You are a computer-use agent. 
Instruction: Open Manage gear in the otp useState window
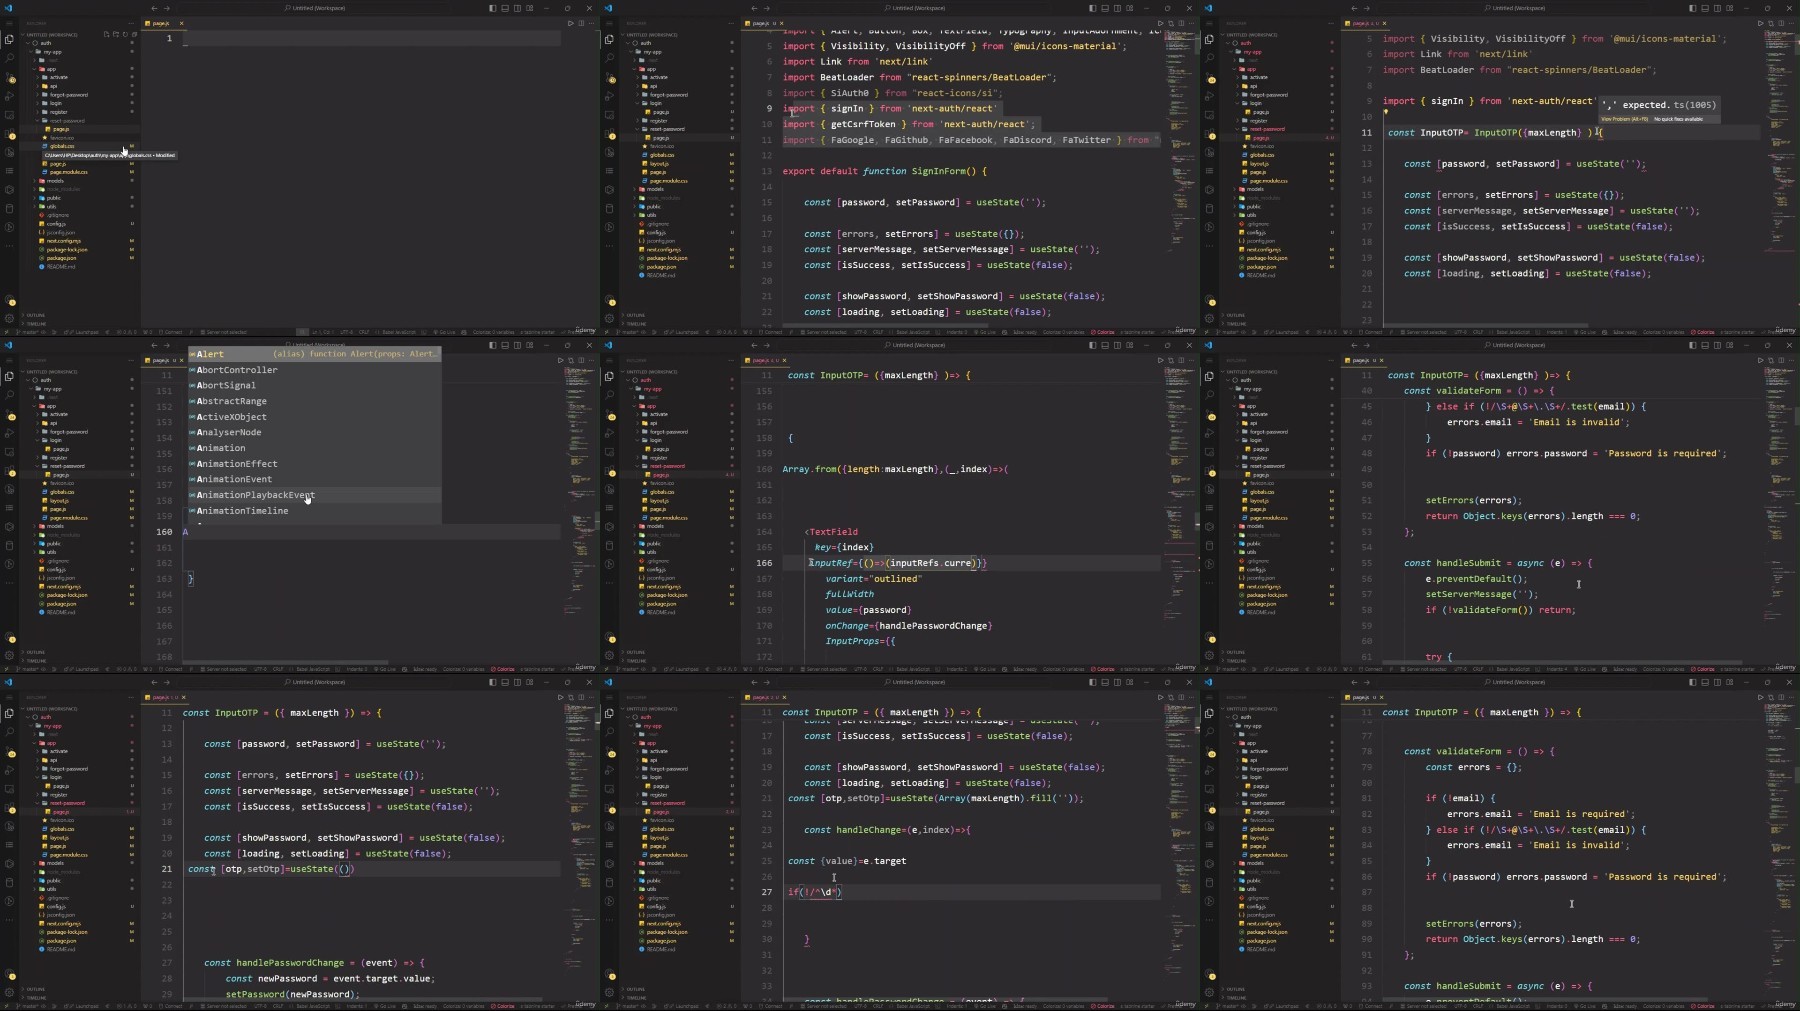[9, 992]
